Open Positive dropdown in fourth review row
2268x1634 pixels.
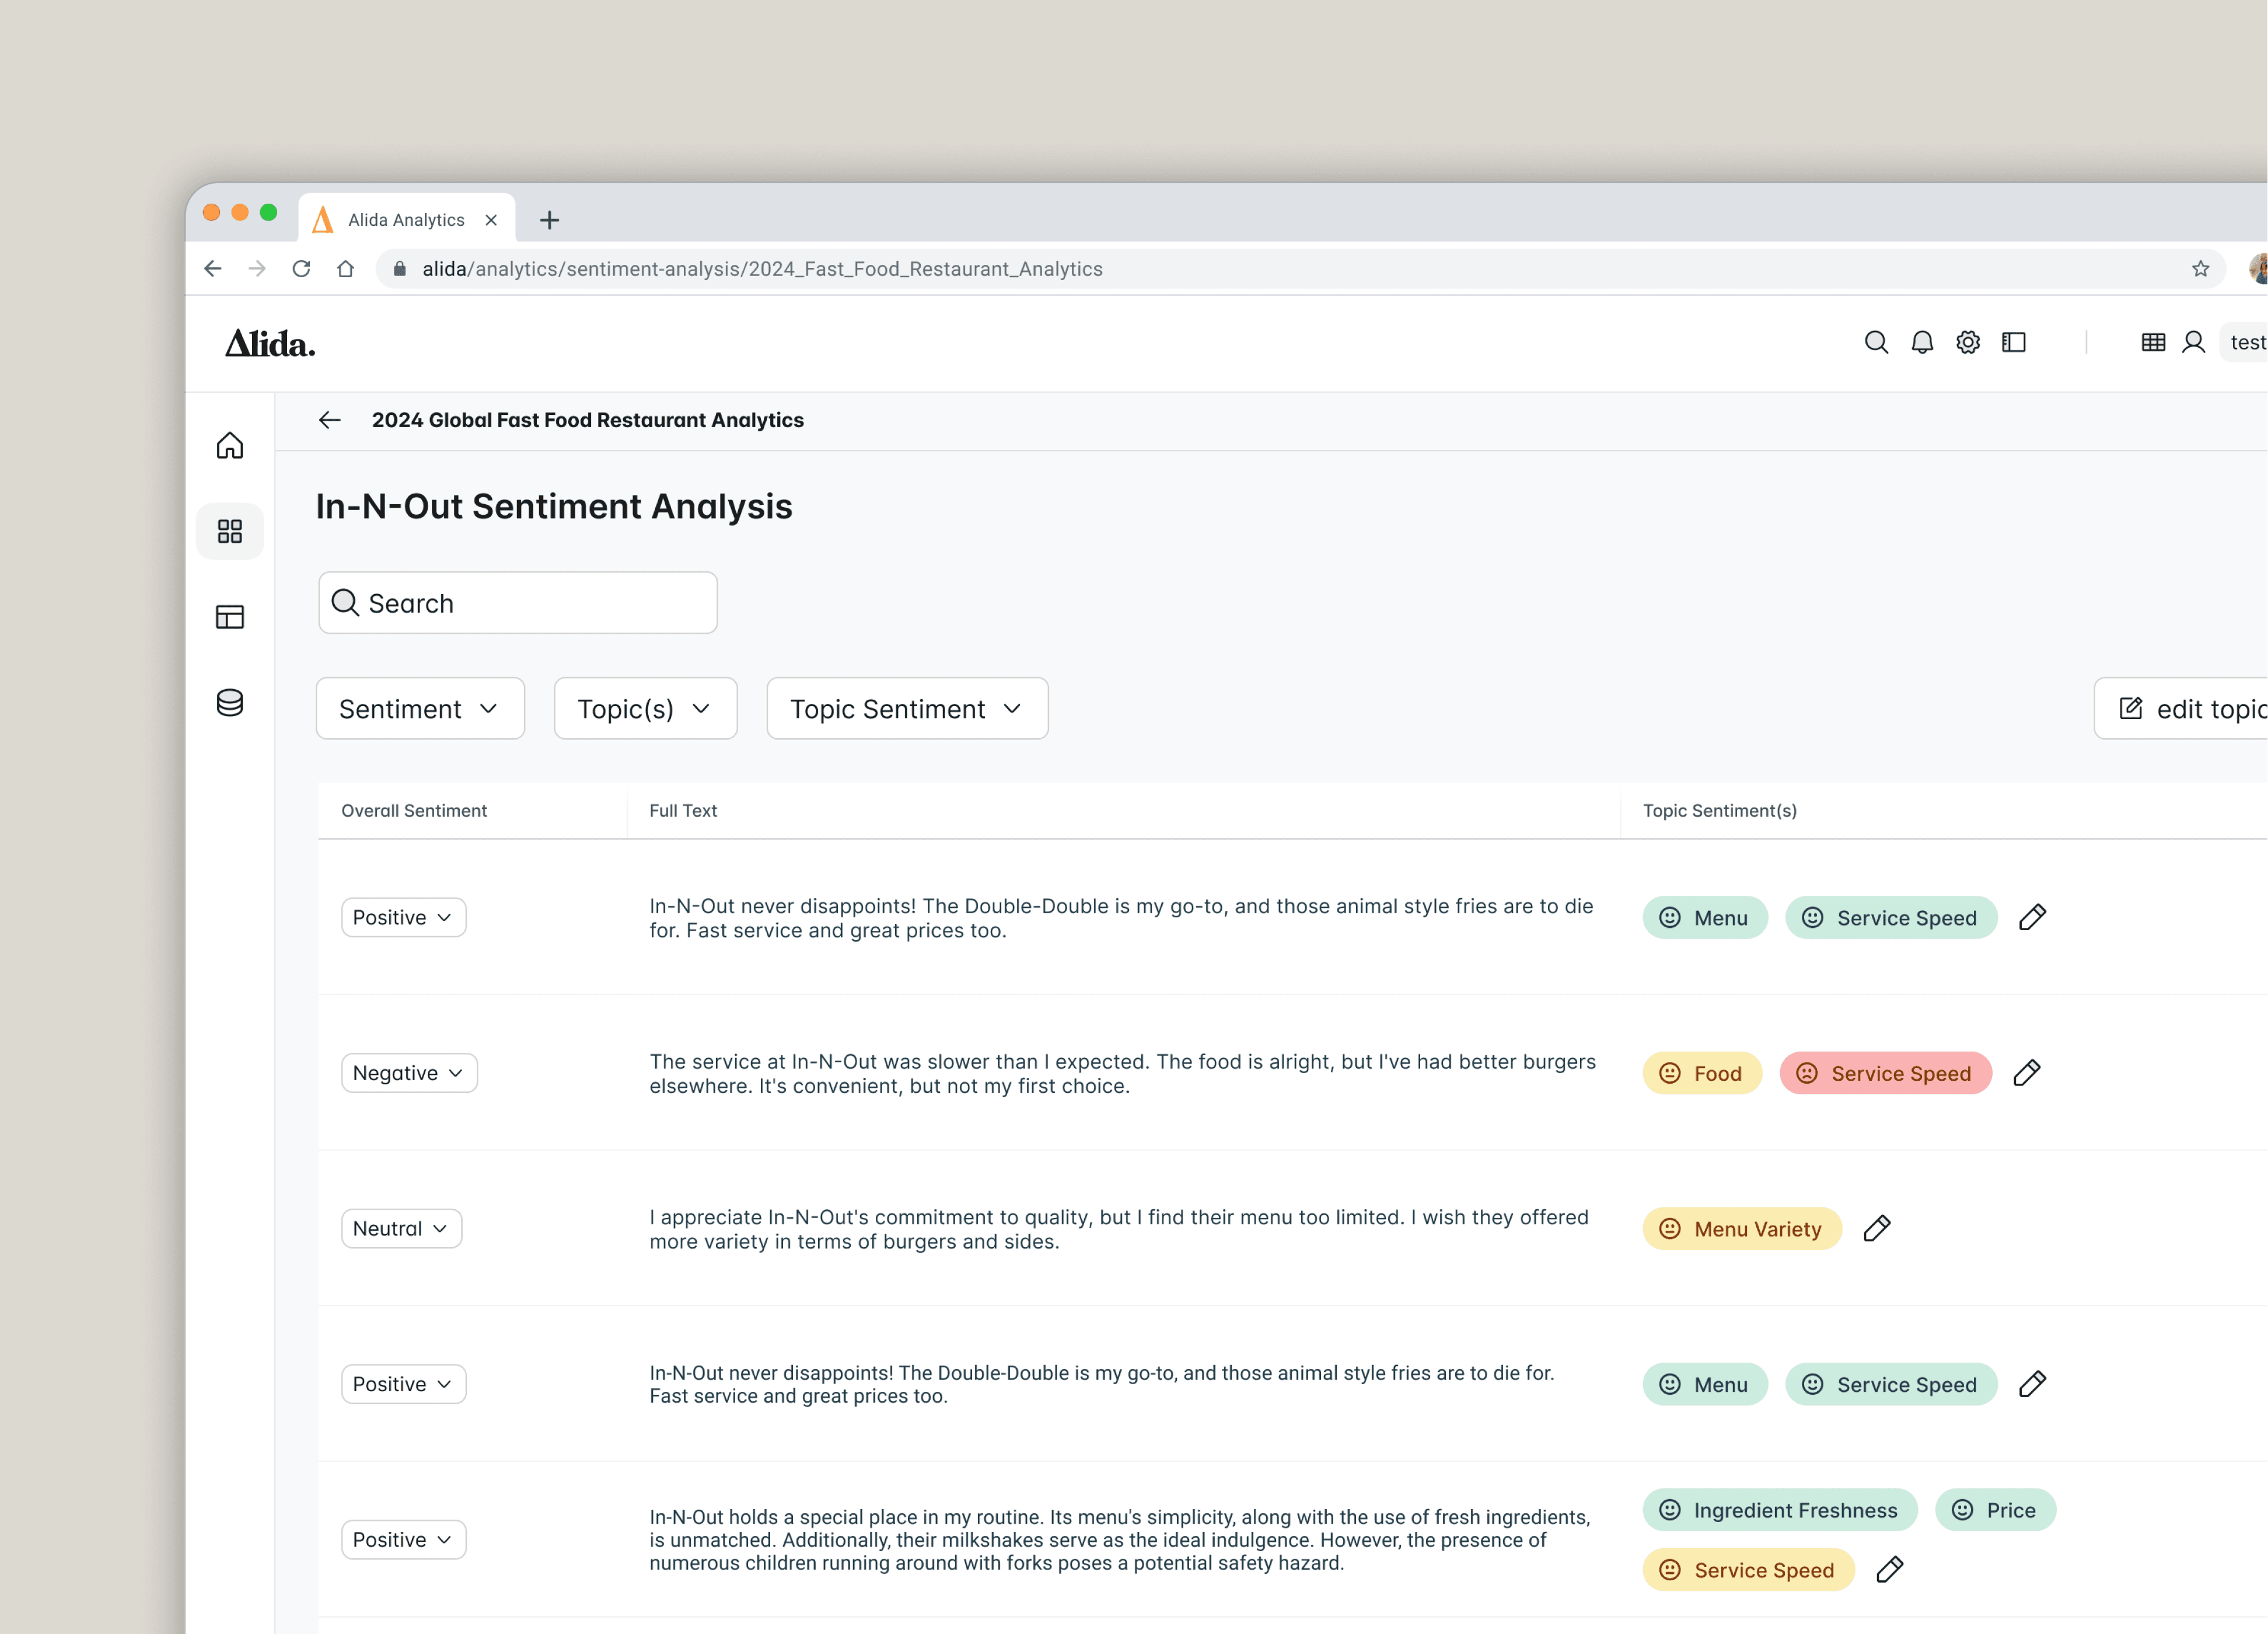coord(403,1385)
